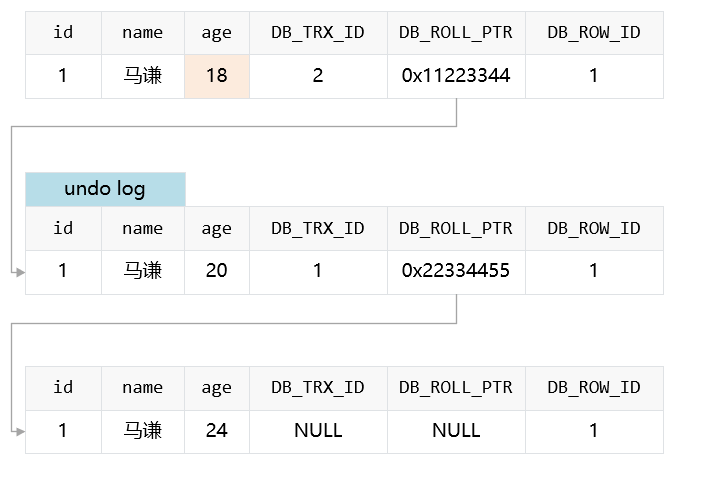Click the 0x22334455 roll pointer cell
Image resolution: width=703 pixels, height=479 pixels.
tap(456, 272)
